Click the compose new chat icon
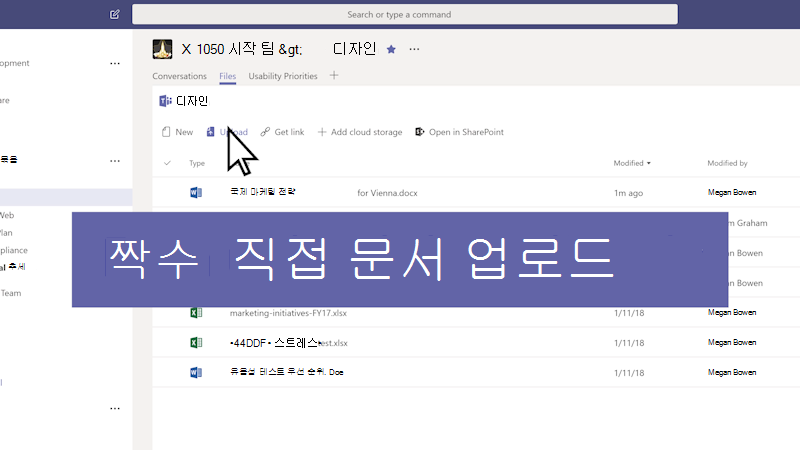This screenshot has width=800, height=450. (x=115, y=14)
